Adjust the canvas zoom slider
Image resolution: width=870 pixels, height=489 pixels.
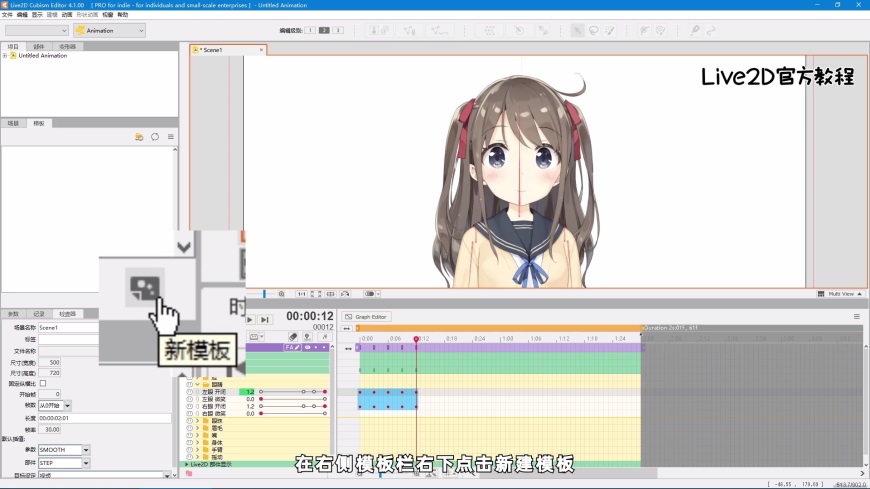tap(265, 294)
